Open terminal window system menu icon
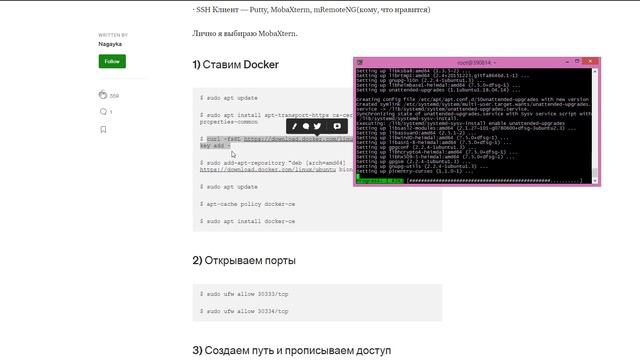Screen dimensions: 640x360 pyautogui.click(x=360, y=62)
